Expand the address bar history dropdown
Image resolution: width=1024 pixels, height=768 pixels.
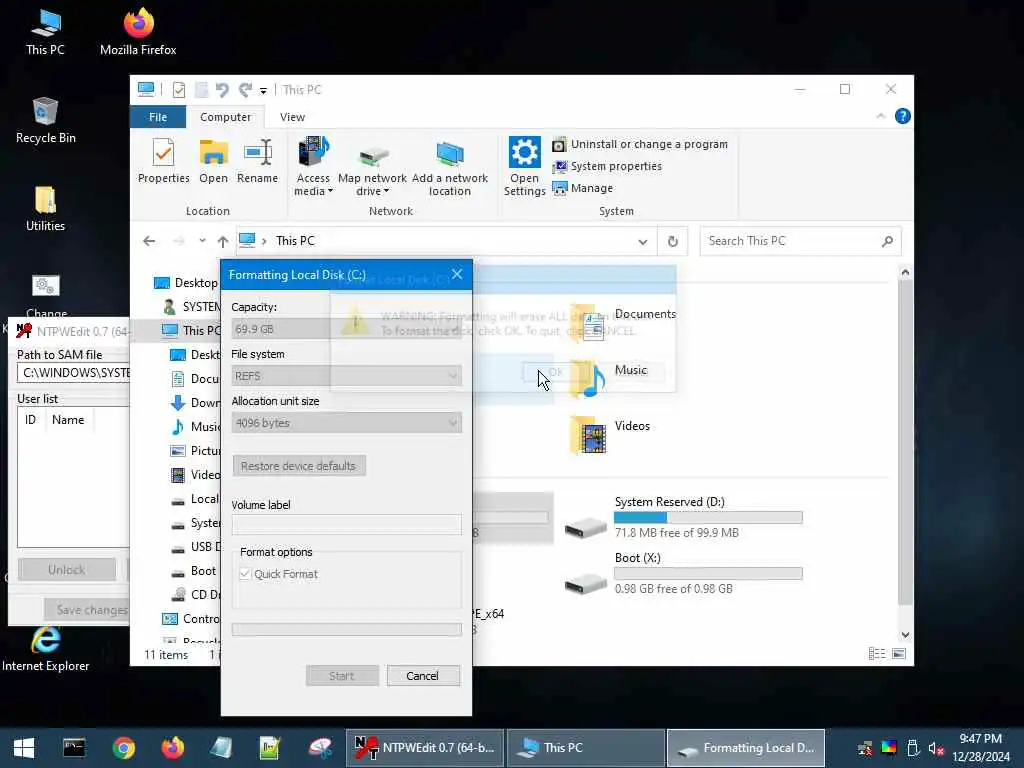[643, 242]
